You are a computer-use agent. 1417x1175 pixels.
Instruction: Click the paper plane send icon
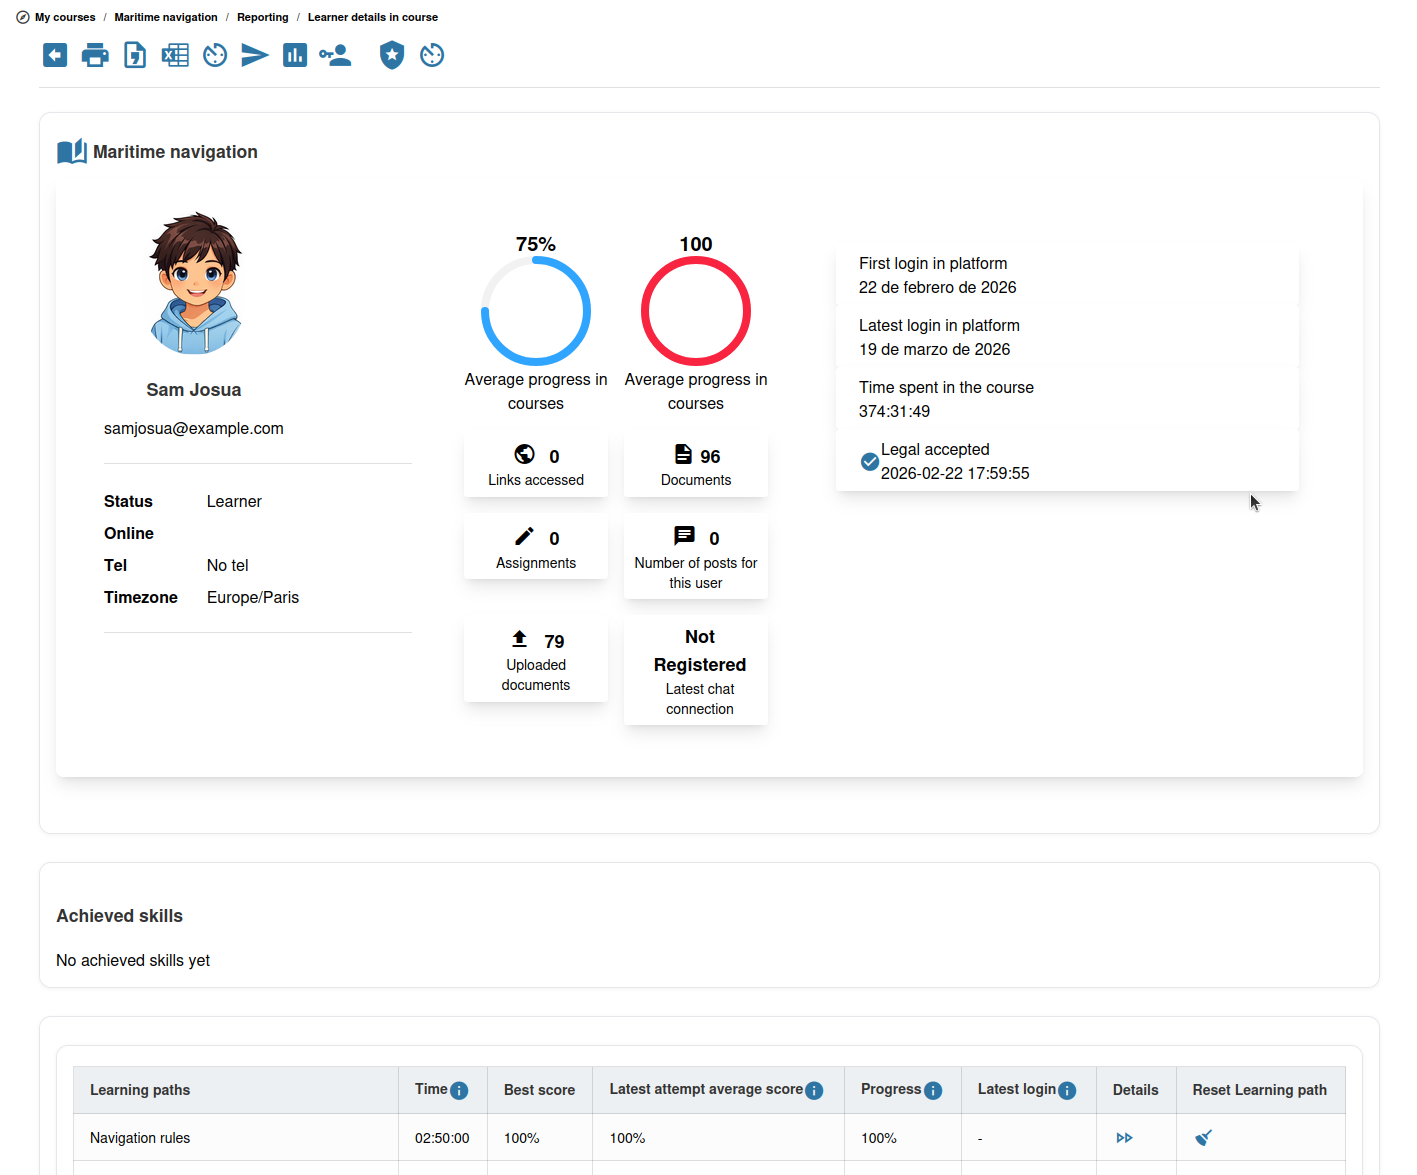tap(255, 55)
